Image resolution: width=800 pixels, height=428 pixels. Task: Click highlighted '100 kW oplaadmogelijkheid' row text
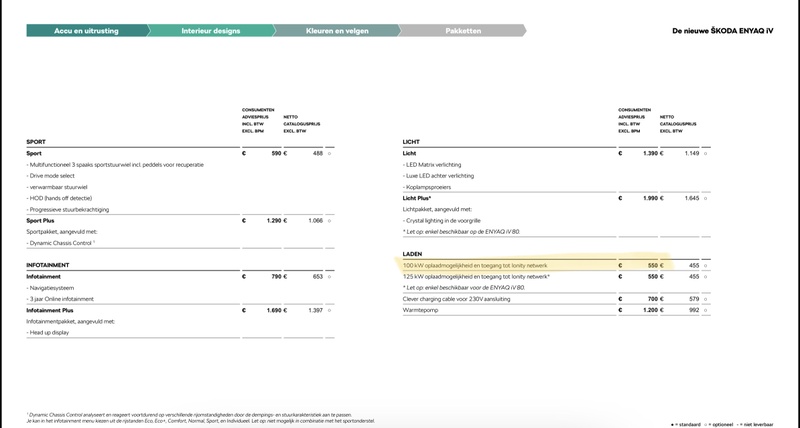click(475, 265)
